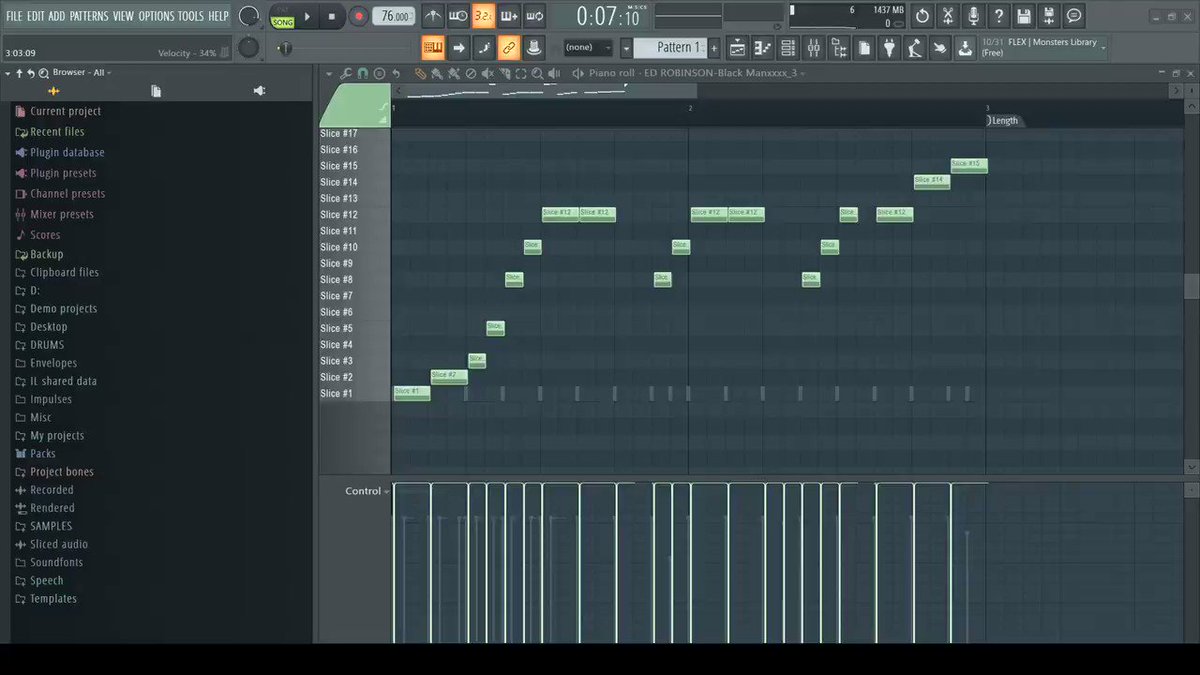The width and height of the screenshot is (1200, 675).
Task: Open the PATTERNS menu
Action: point(89,16)
